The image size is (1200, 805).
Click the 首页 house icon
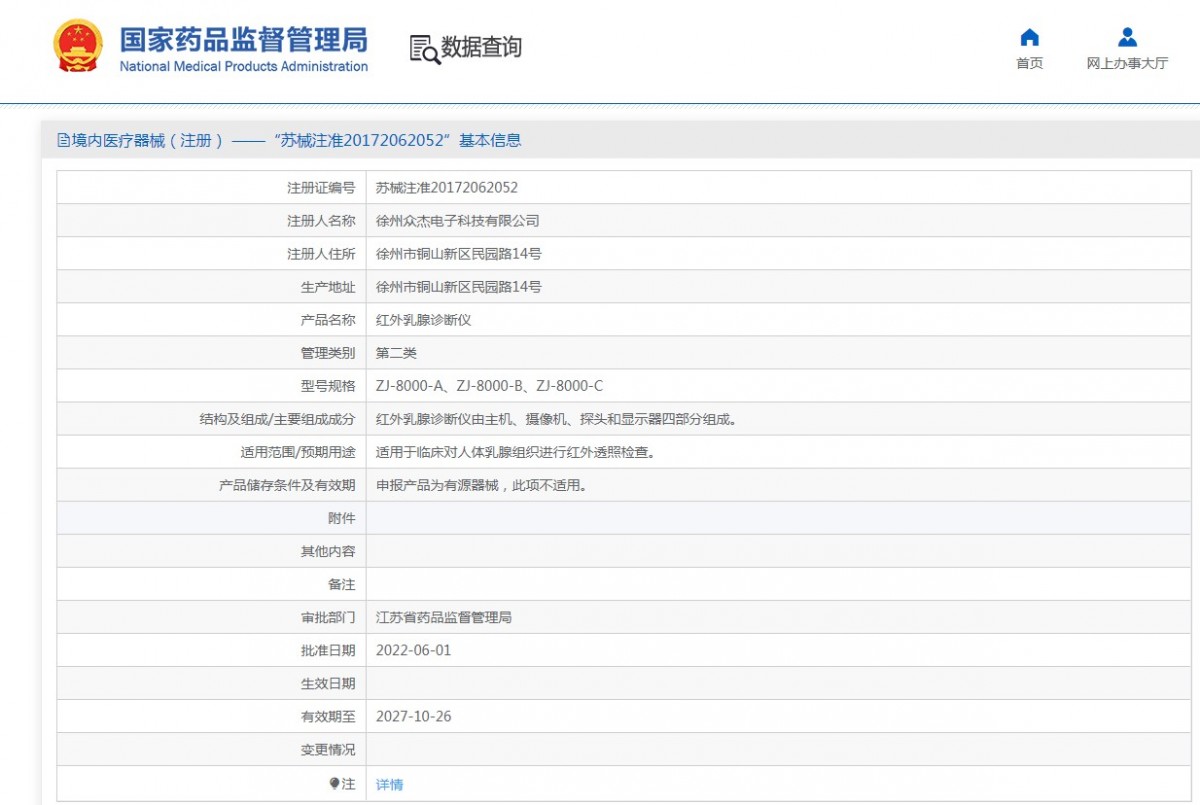coord(1029,38)
